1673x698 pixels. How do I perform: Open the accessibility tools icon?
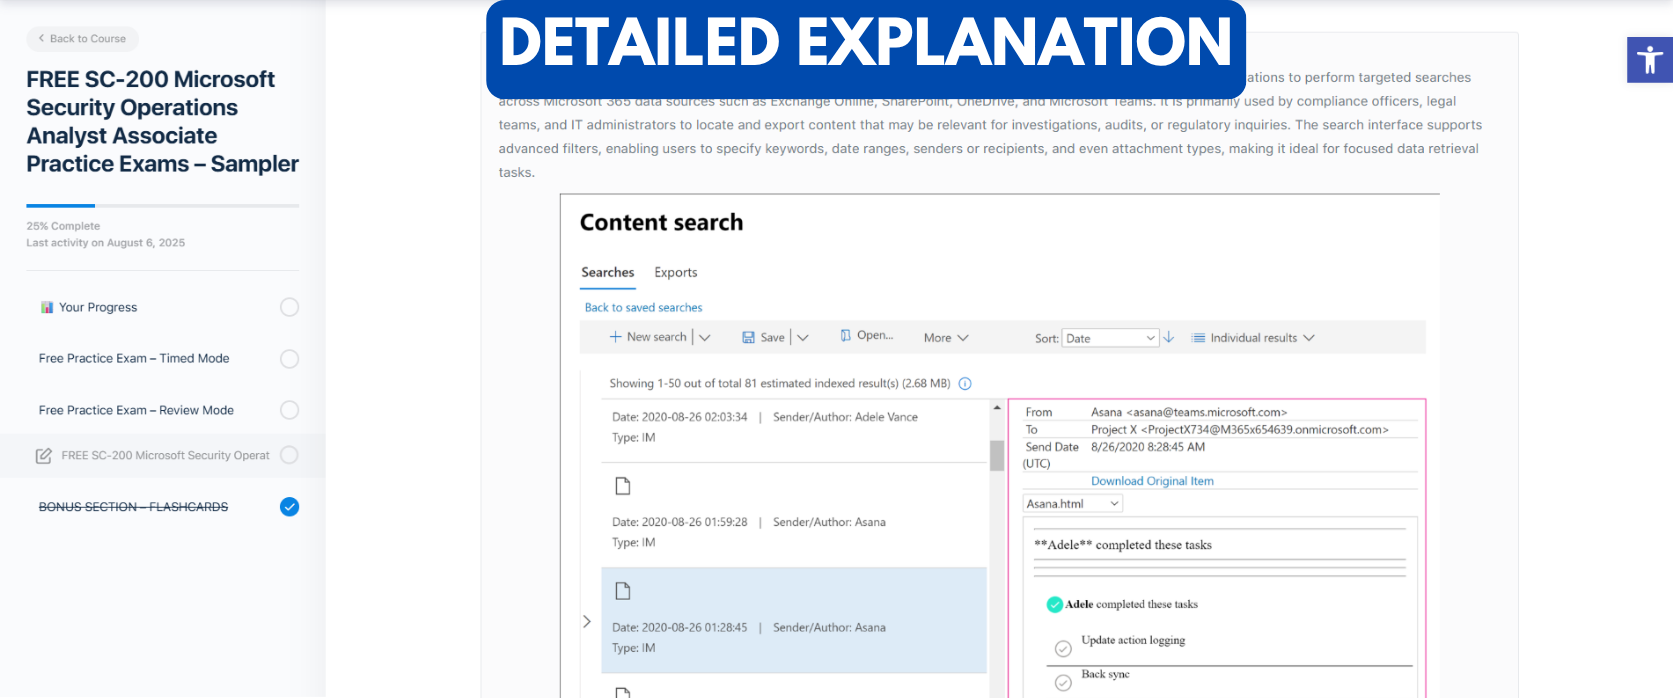(x=1649, y=60)
